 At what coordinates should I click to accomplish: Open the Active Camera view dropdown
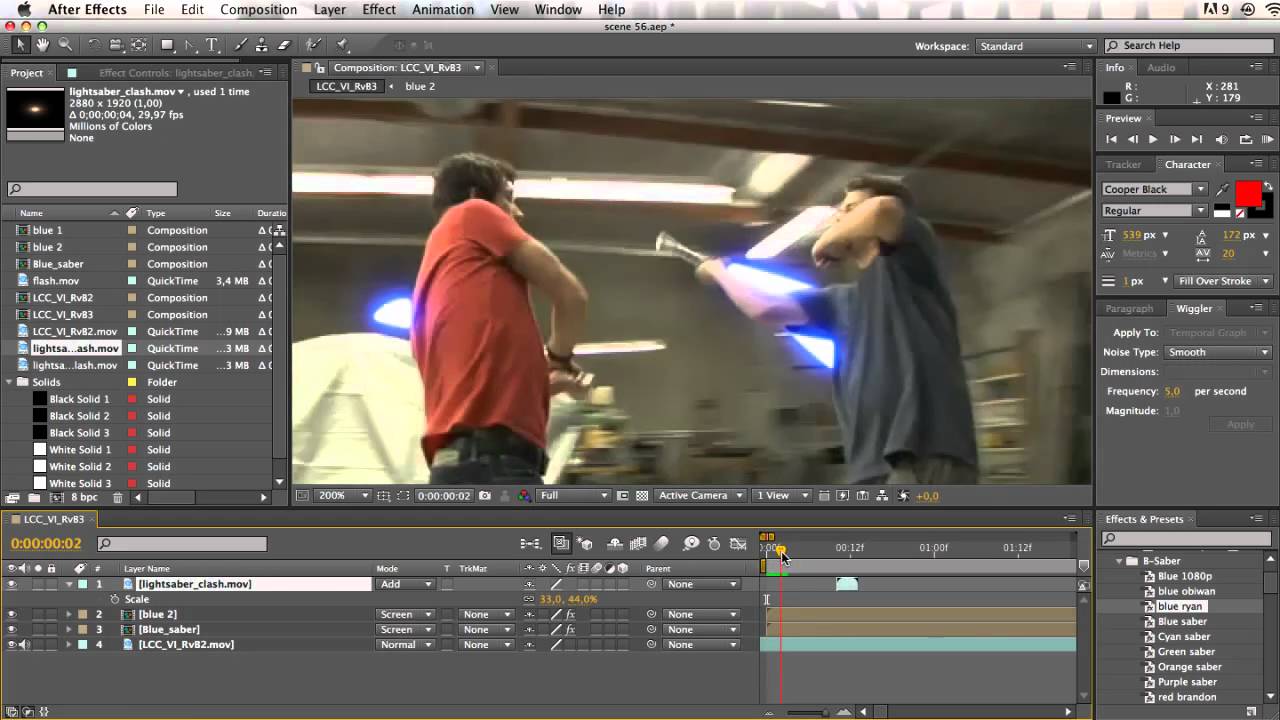pyautogui.click(x=700, y=495)
